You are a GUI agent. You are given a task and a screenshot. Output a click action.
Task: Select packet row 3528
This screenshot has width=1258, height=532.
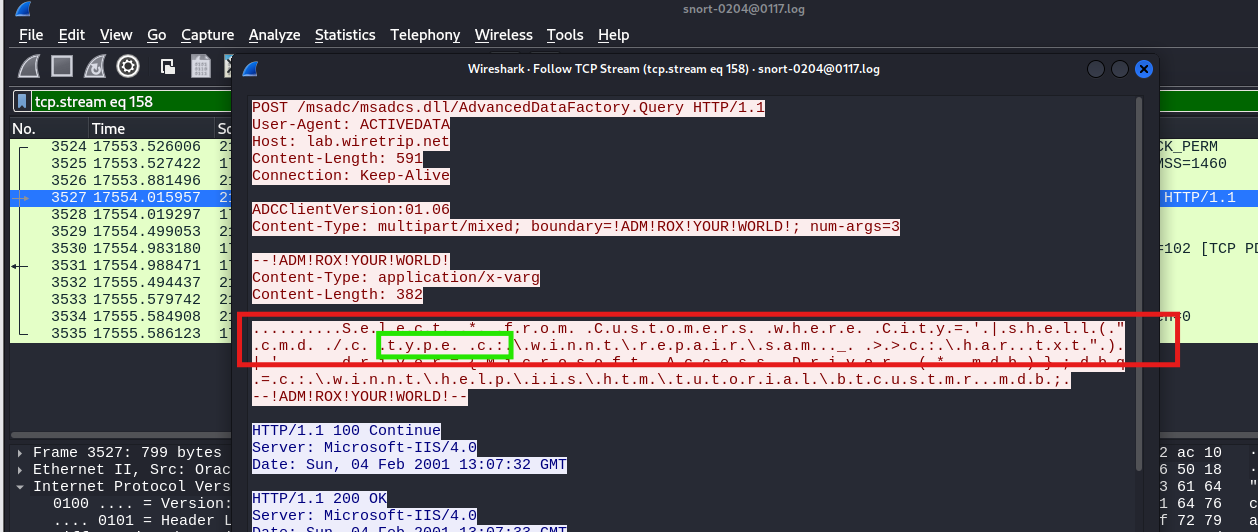coord(121,214)
